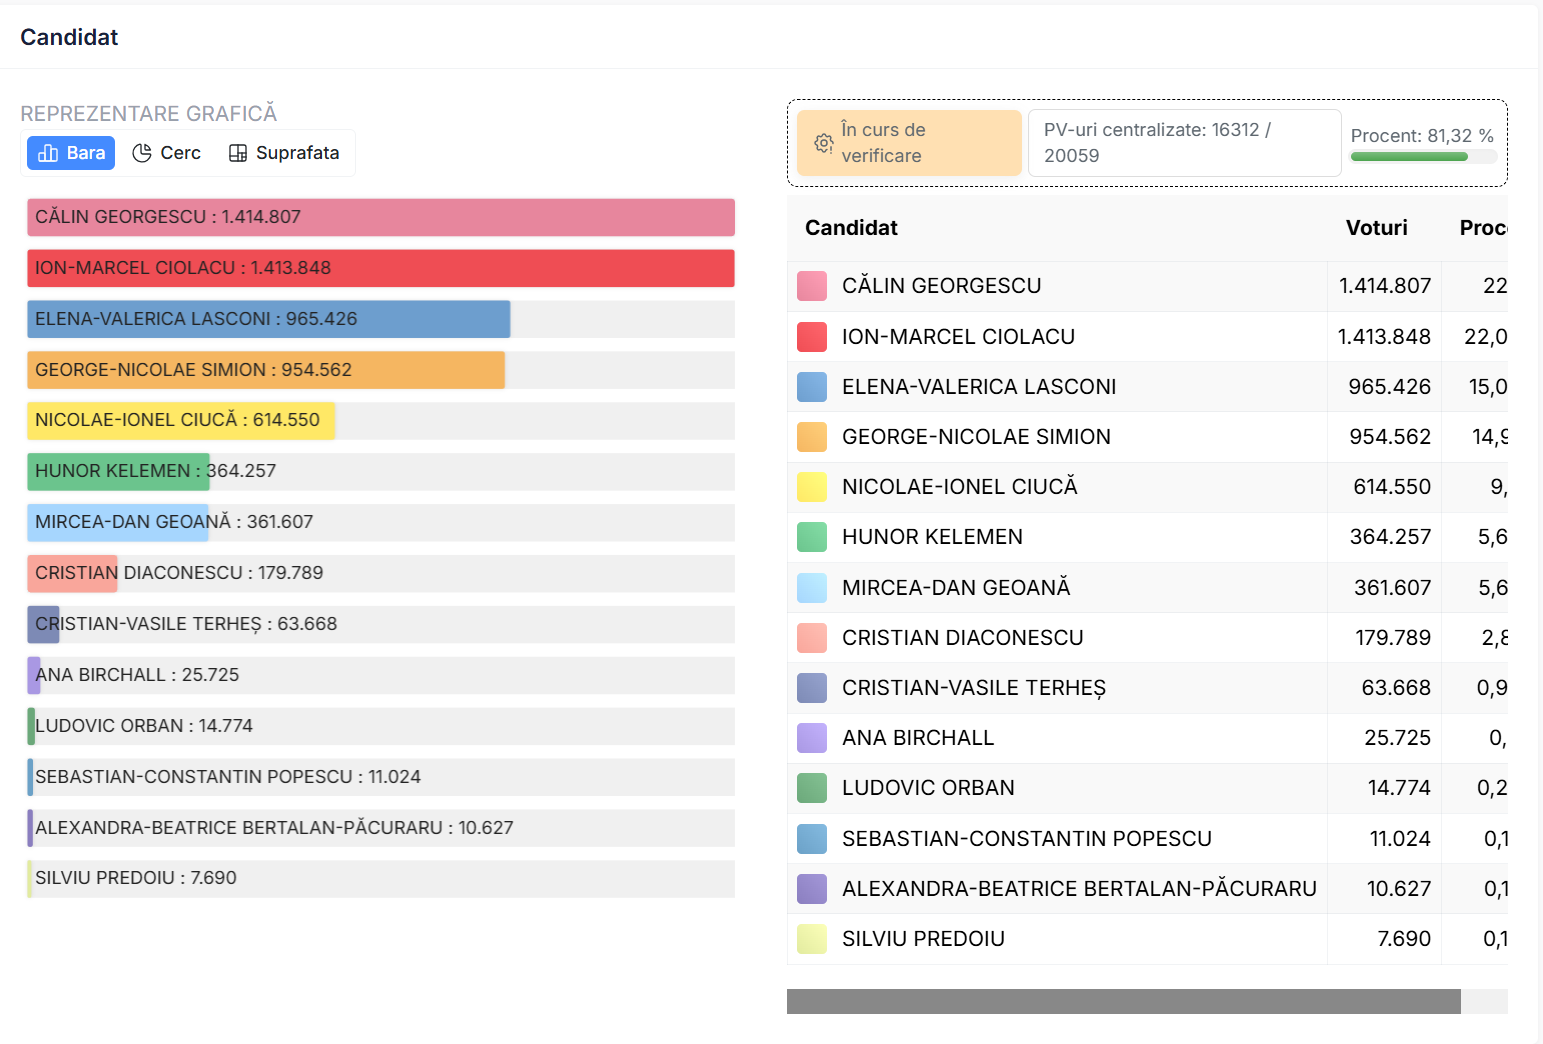
Task: Click the Procent progress bar
Action: pos(1422,157)
